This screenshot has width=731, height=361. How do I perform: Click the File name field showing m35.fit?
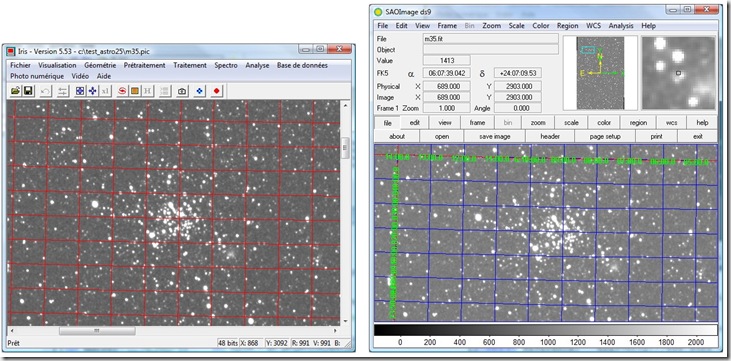(490, 38)
